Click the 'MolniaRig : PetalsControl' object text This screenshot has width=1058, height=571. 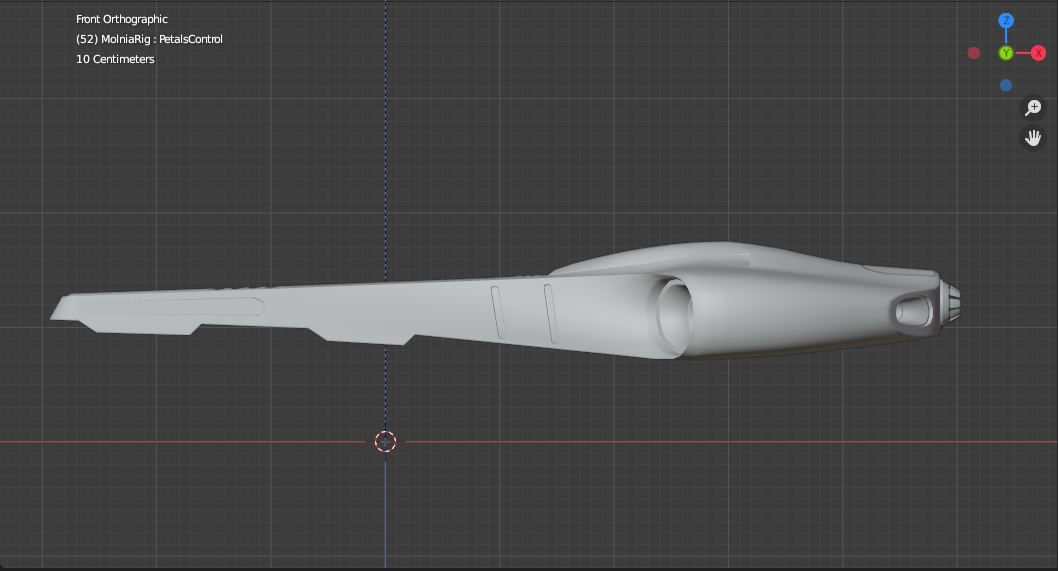(162, 39)
